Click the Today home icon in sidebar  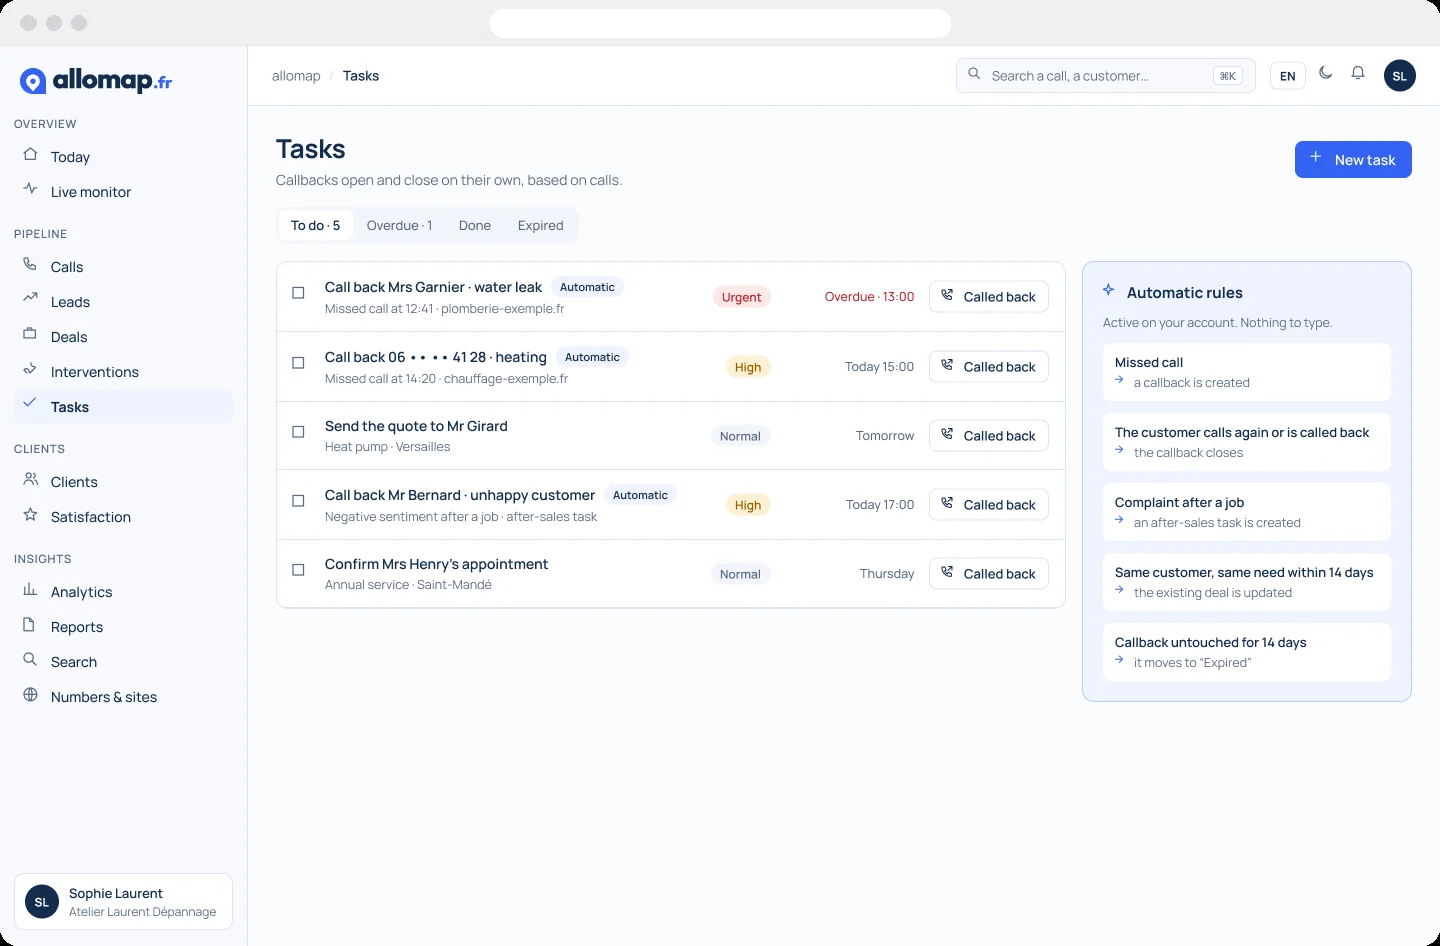pos(30,155)
